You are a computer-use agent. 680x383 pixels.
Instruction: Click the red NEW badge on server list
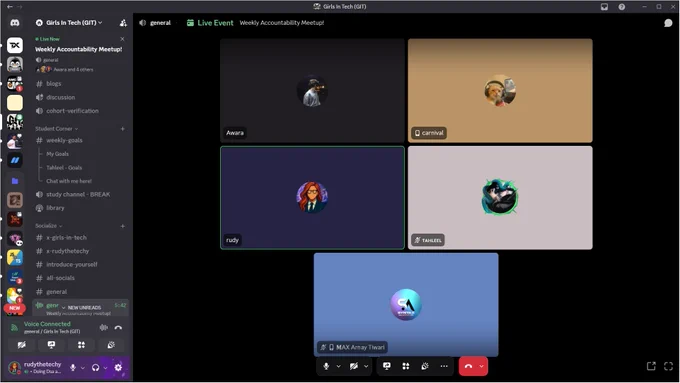[15, 308]
